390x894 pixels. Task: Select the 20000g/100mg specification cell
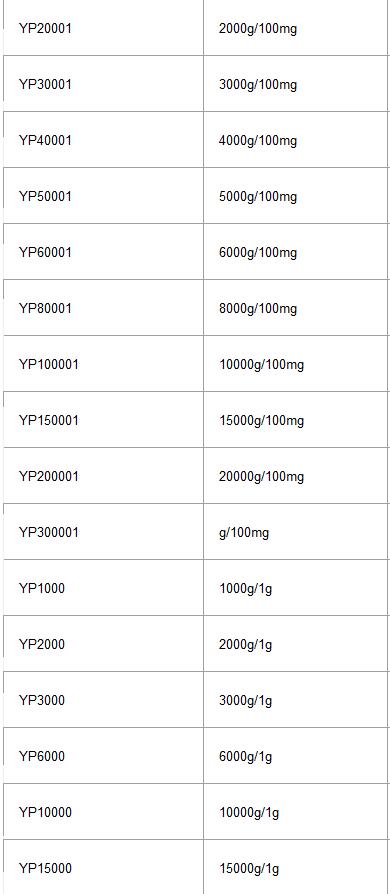click(x=296, y=476)
